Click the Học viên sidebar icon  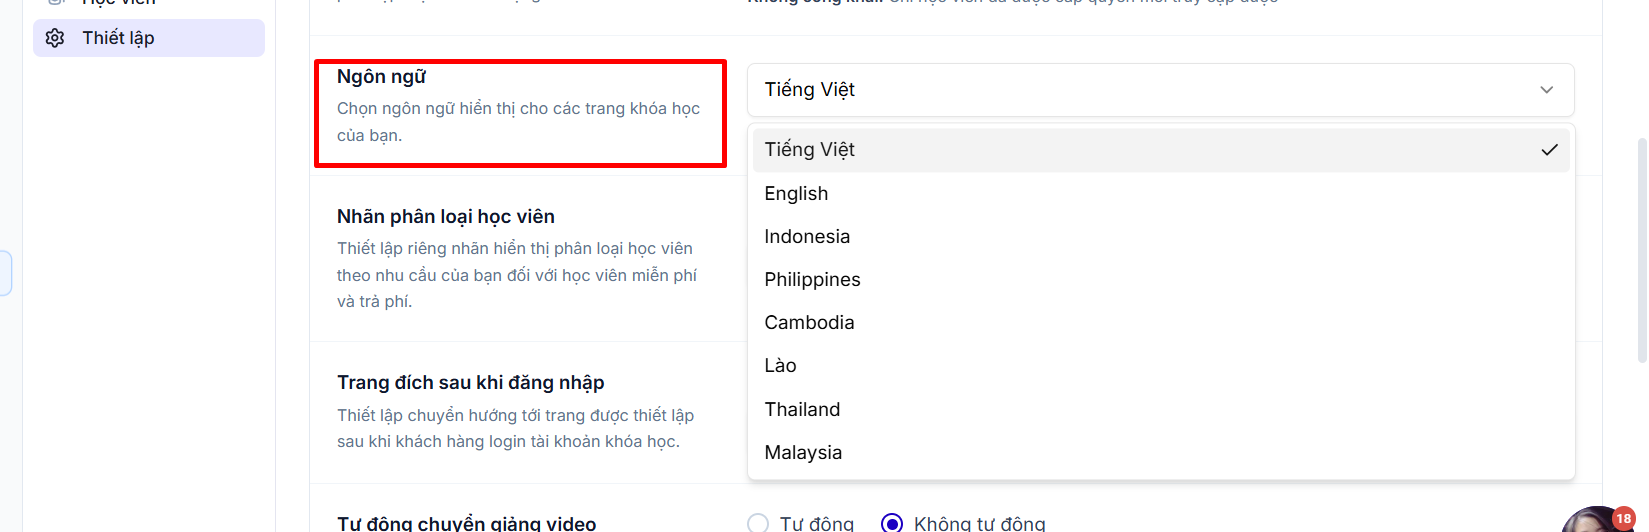pyautogui.click(x=56, y=3)
